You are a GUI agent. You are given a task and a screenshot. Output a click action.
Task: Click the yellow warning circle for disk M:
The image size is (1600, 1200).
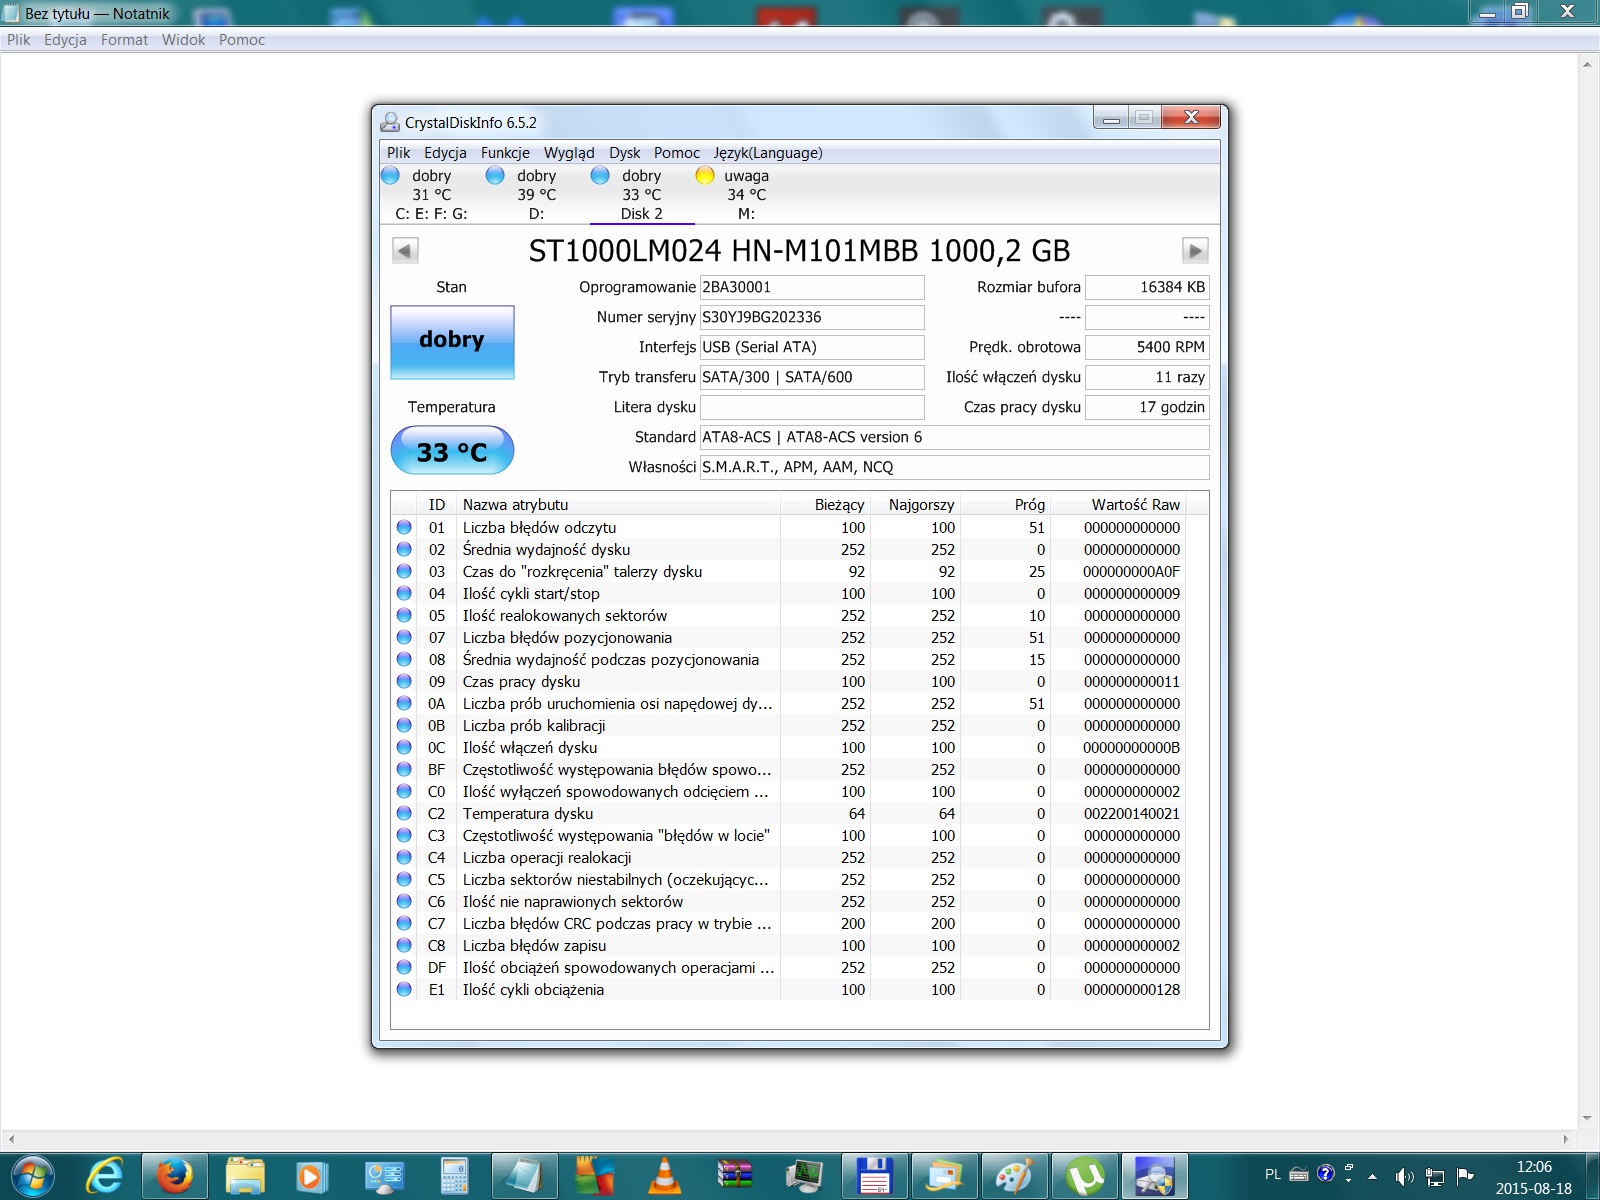pos(705,176)
